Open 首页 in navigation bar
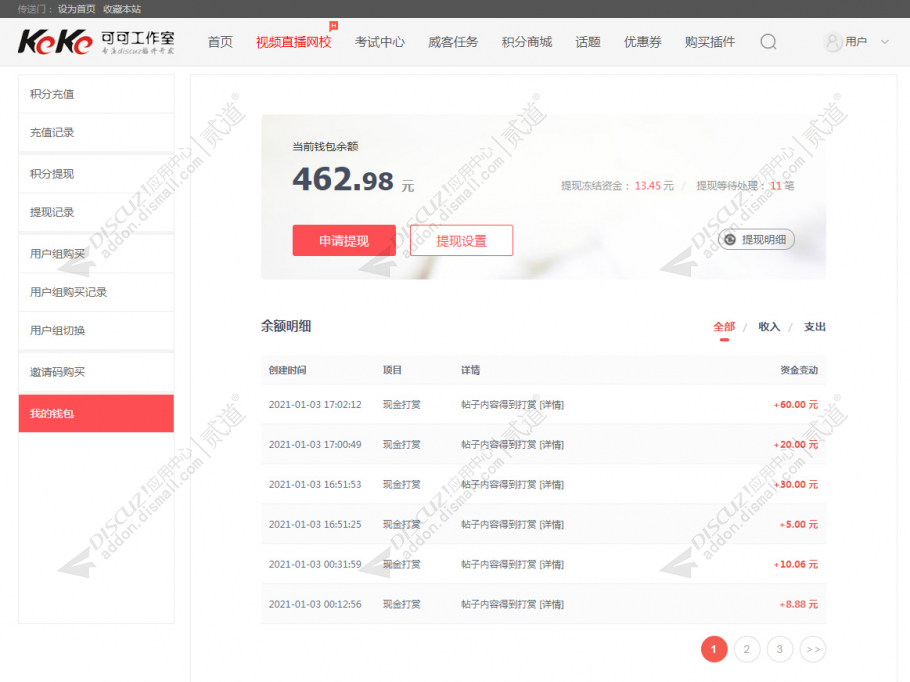The image size is (910, 682). (220, 42)
